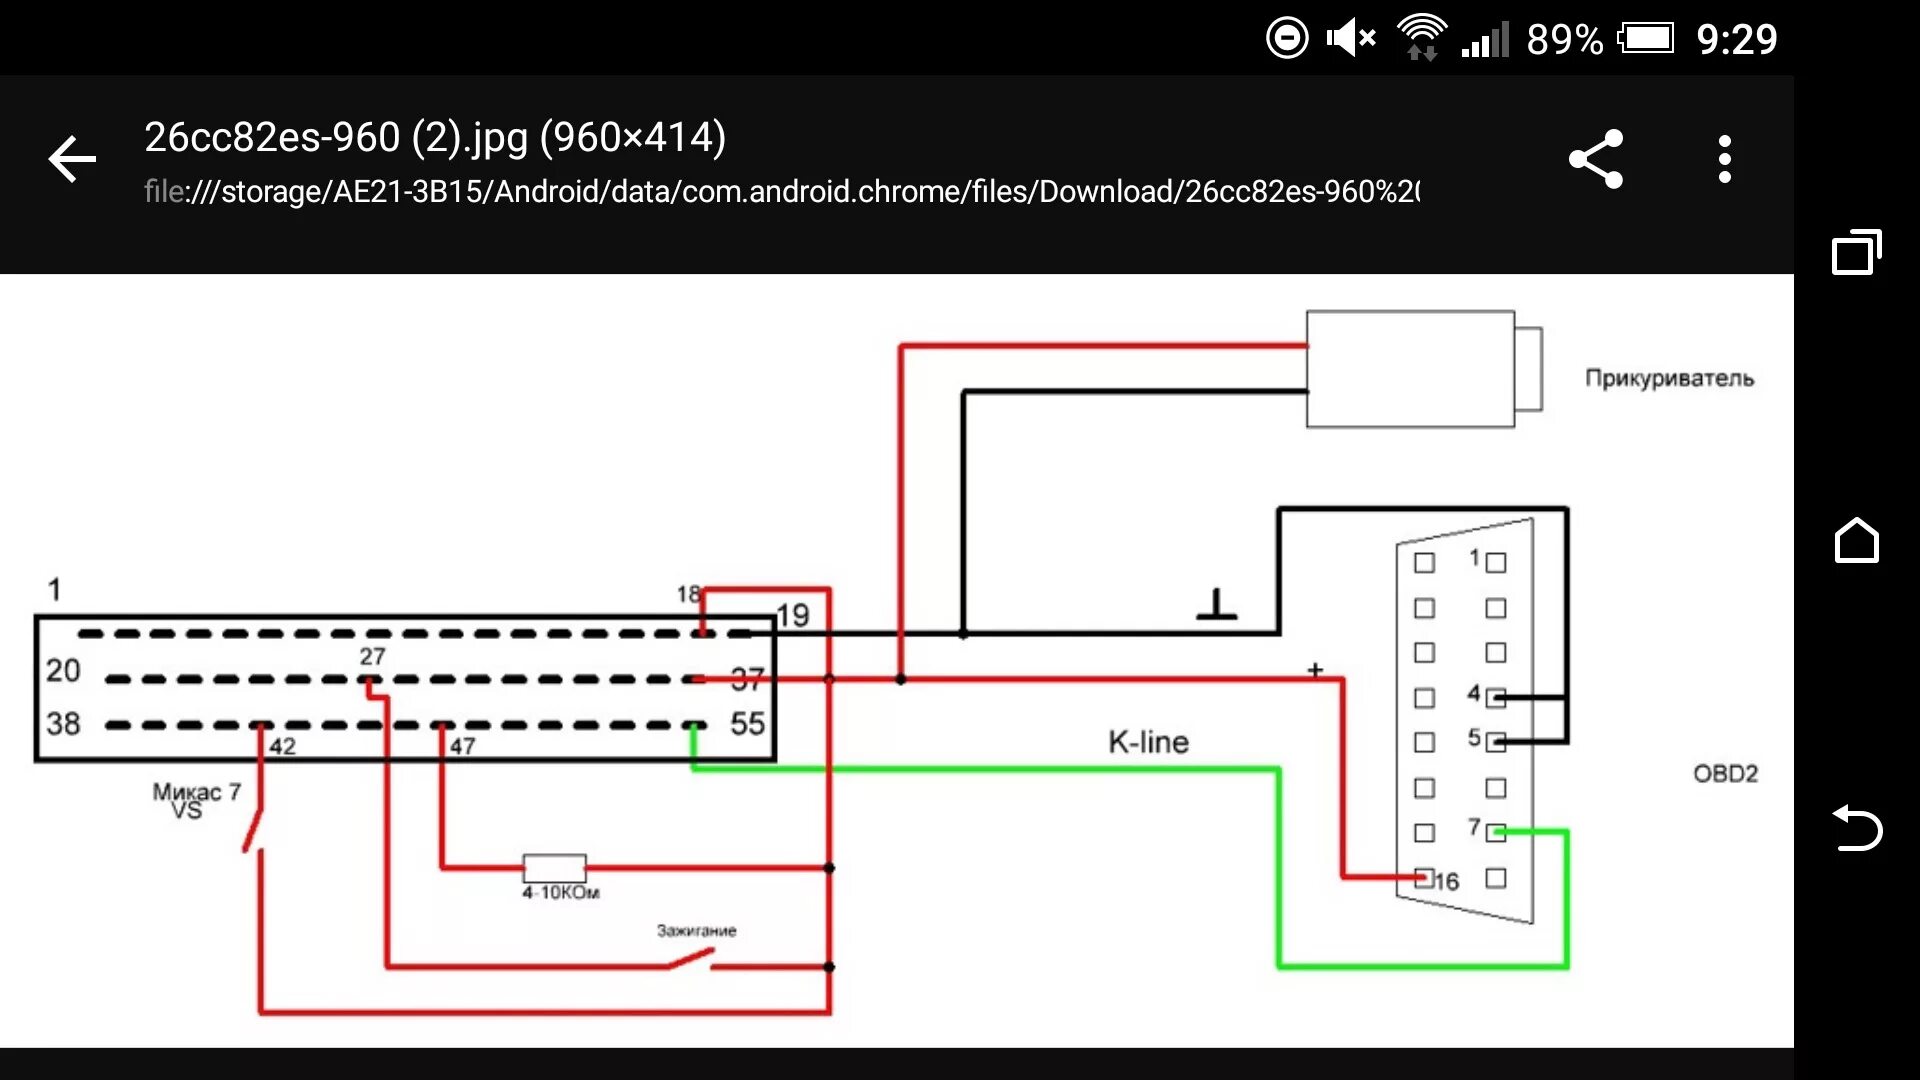
Task: Tap the share icon
Action: point(1596,159)
